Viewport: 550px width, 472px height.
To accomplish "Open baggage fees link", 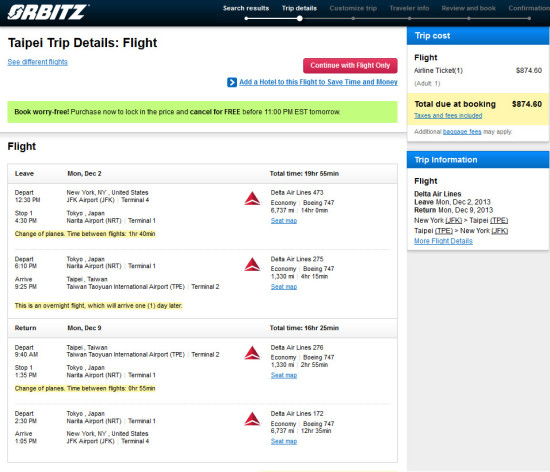I will click(x=462, y=132).
